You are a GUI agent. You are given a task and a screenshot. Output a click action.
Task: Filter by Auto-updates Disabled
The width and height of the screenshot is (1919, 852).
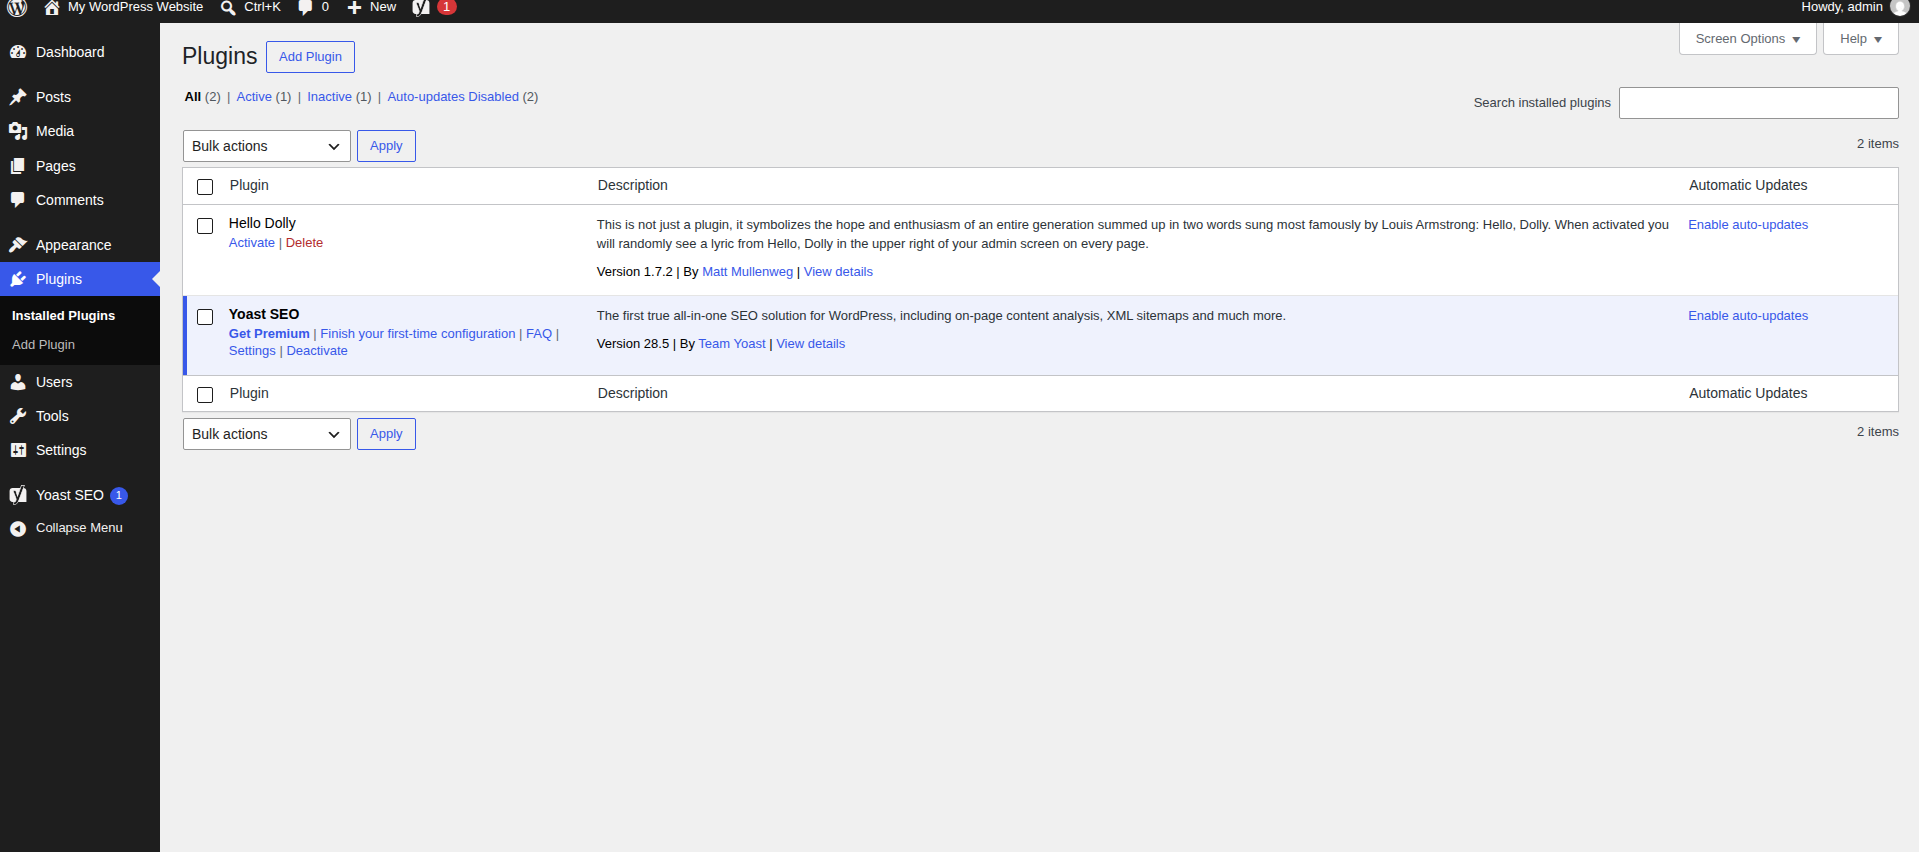453,97
